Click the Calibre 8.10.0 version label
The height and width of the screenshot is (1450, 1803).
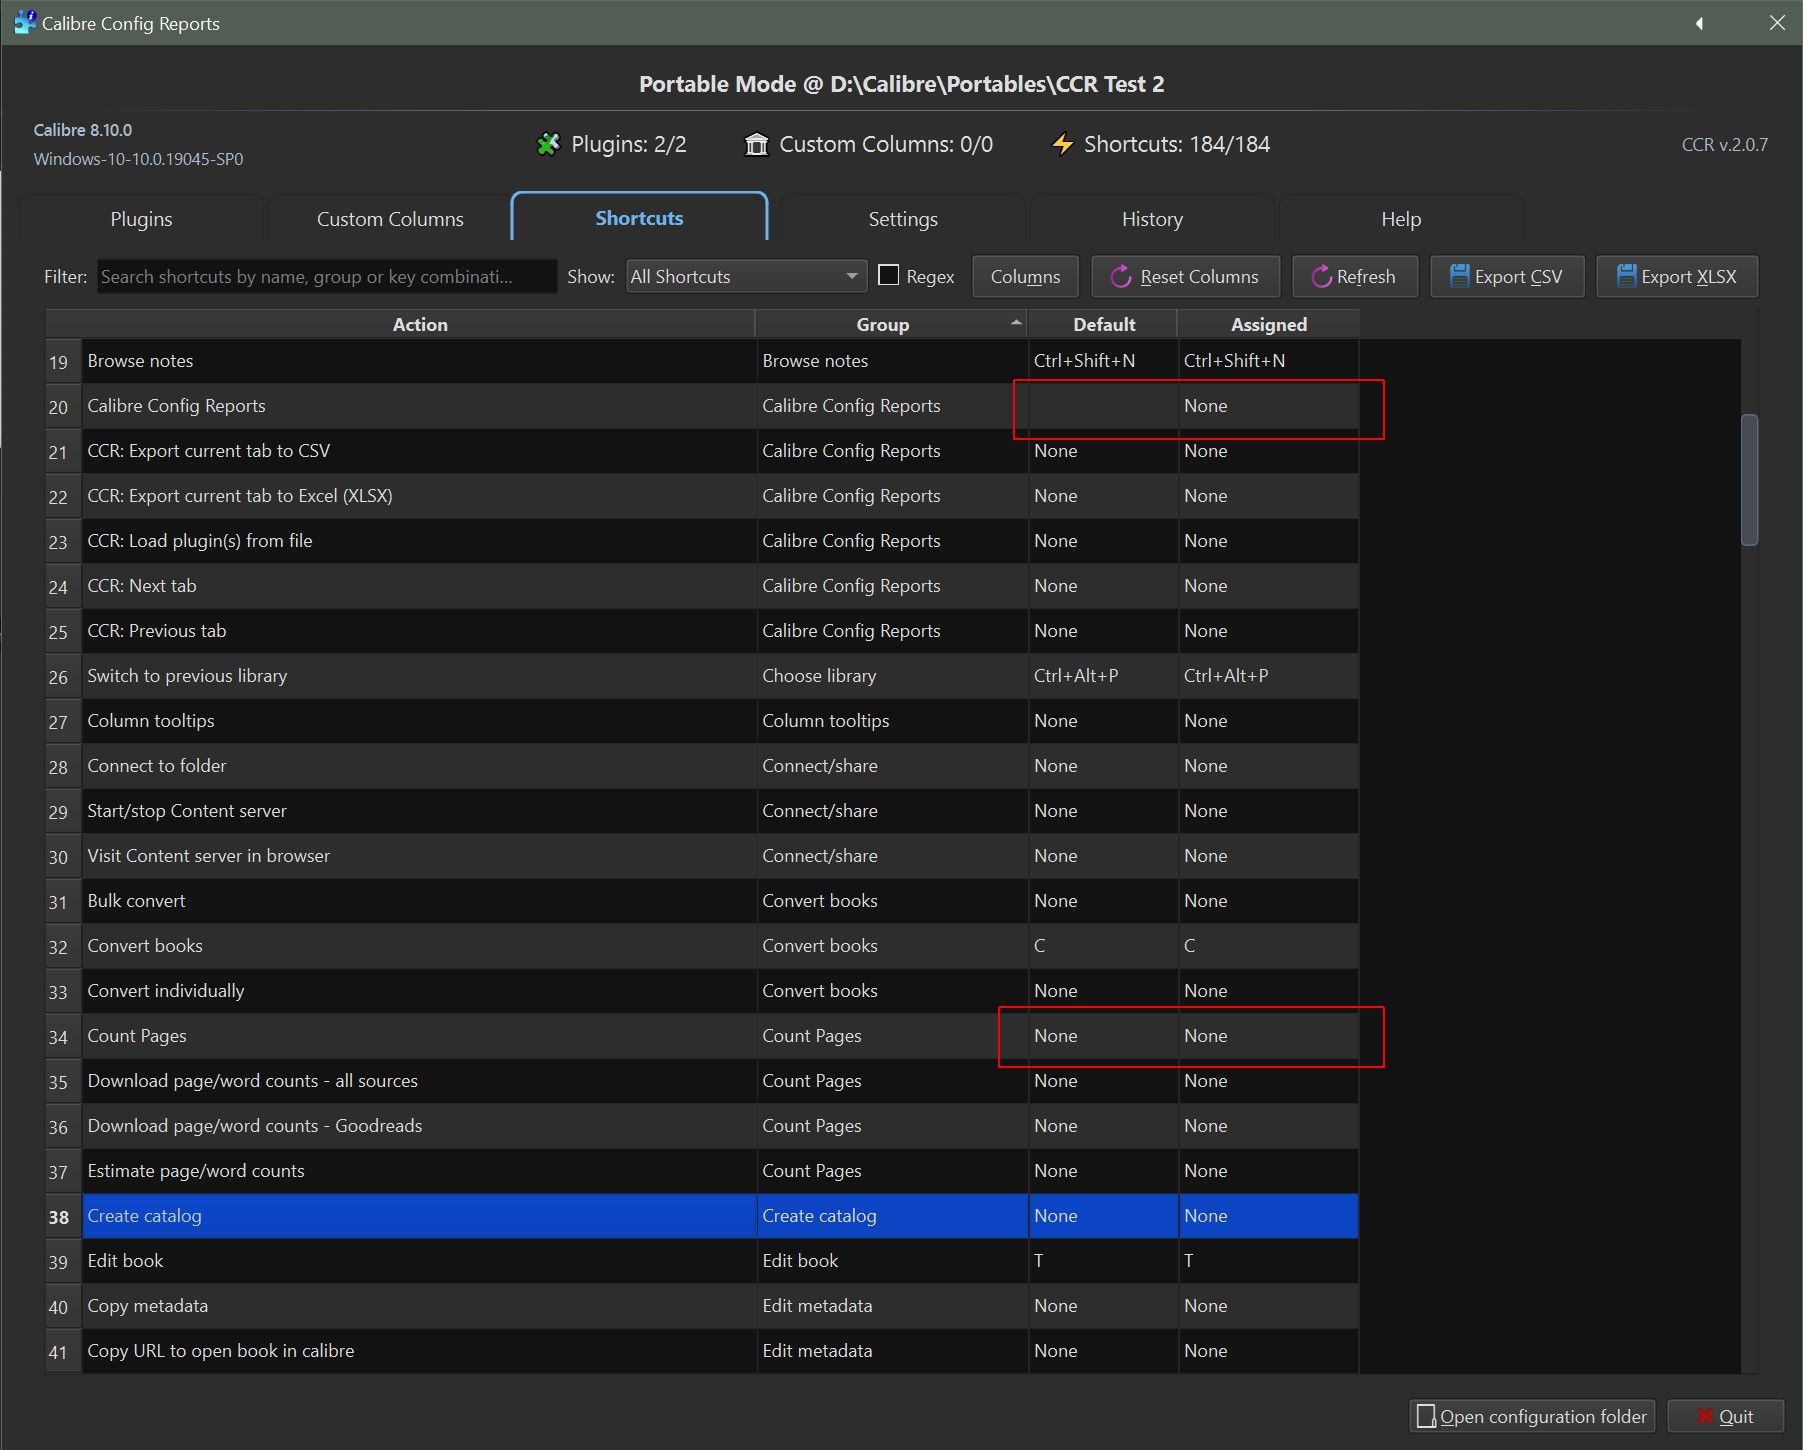82,130
